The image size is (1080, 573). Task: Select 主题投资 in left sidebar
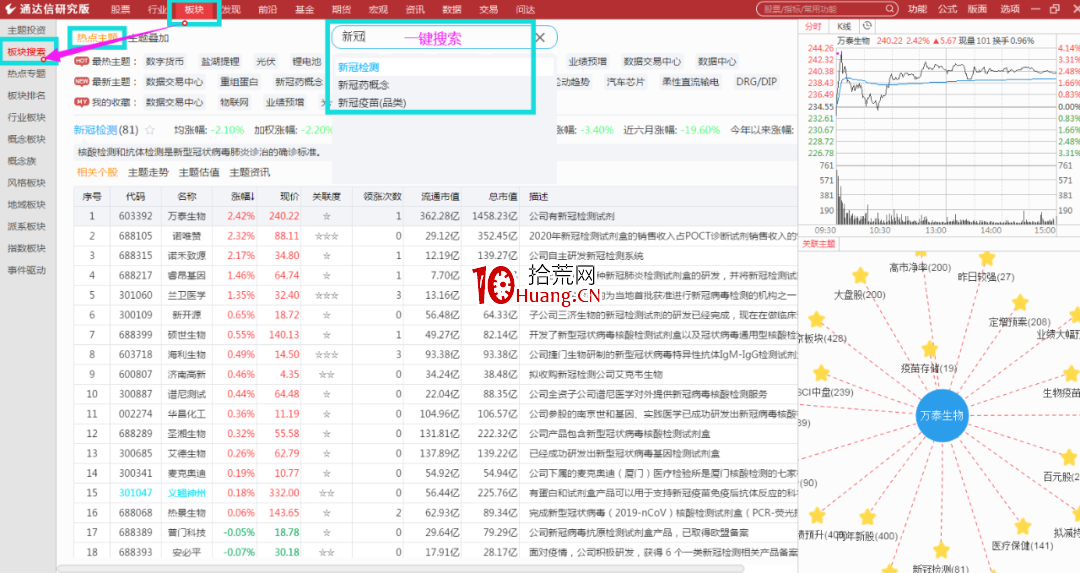point(26,30)
